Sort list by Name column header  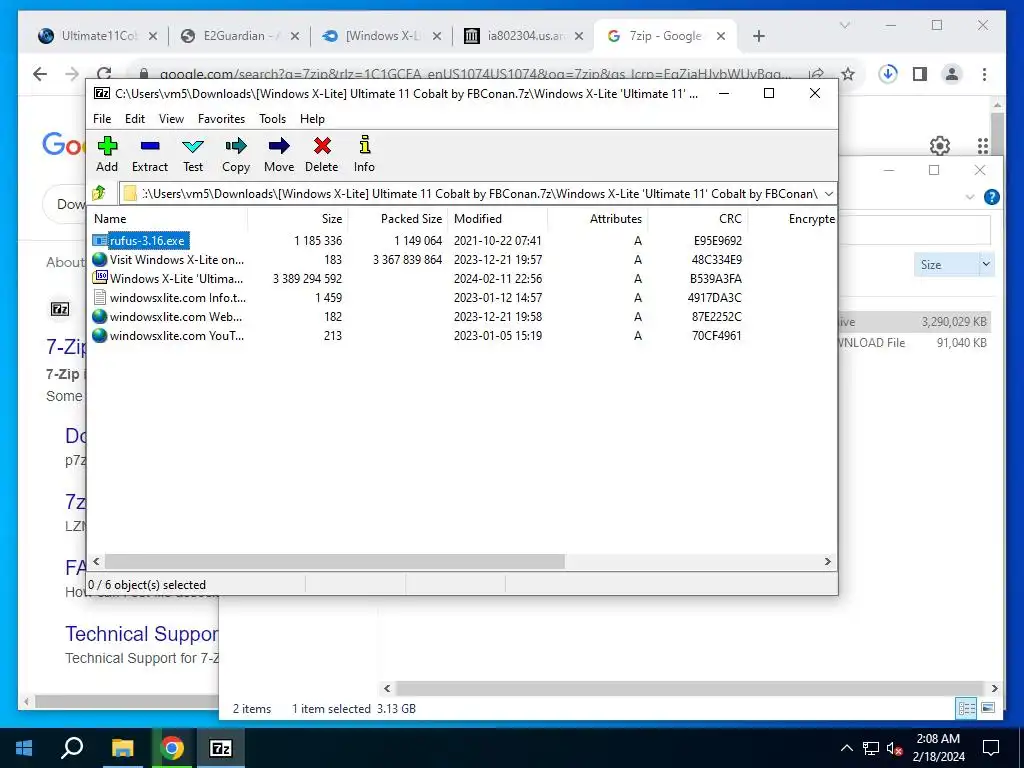167,219
